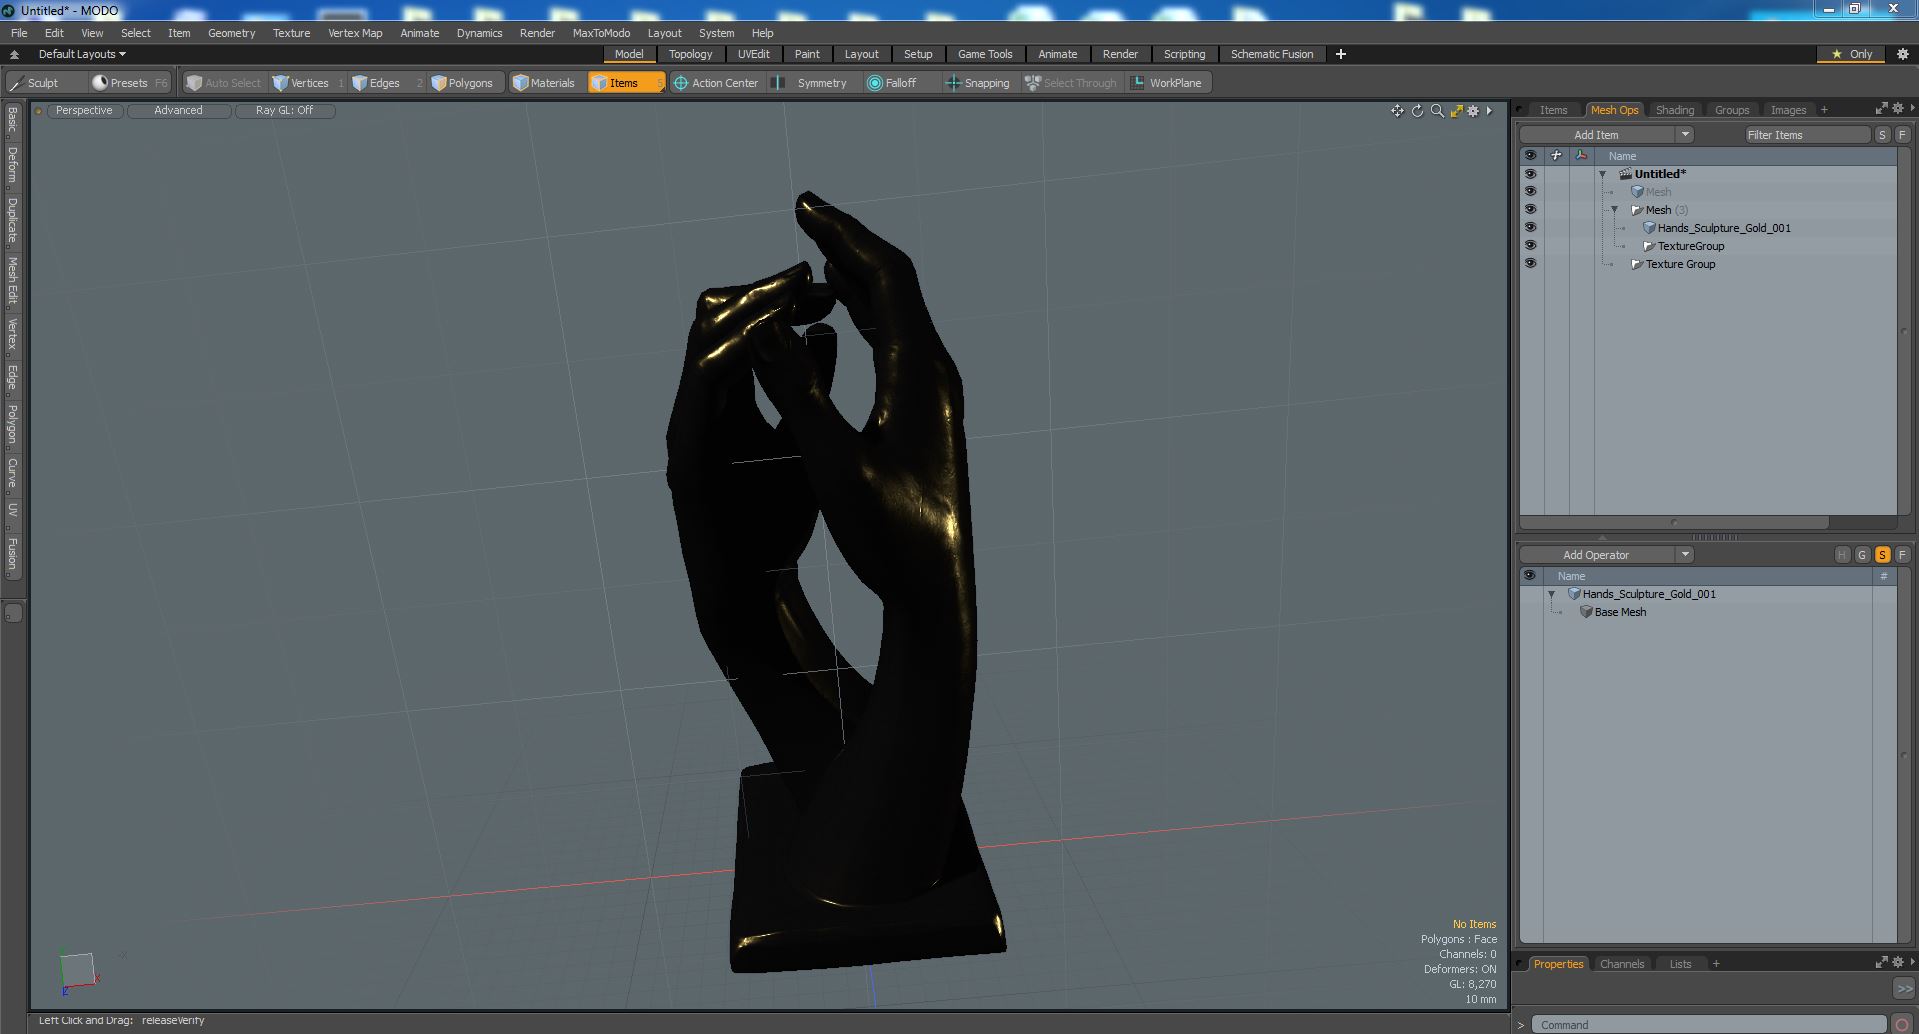Open viewport settings gear icon
The width and height of the screenshot is (1919, 1034).
tap(1473, 111)
